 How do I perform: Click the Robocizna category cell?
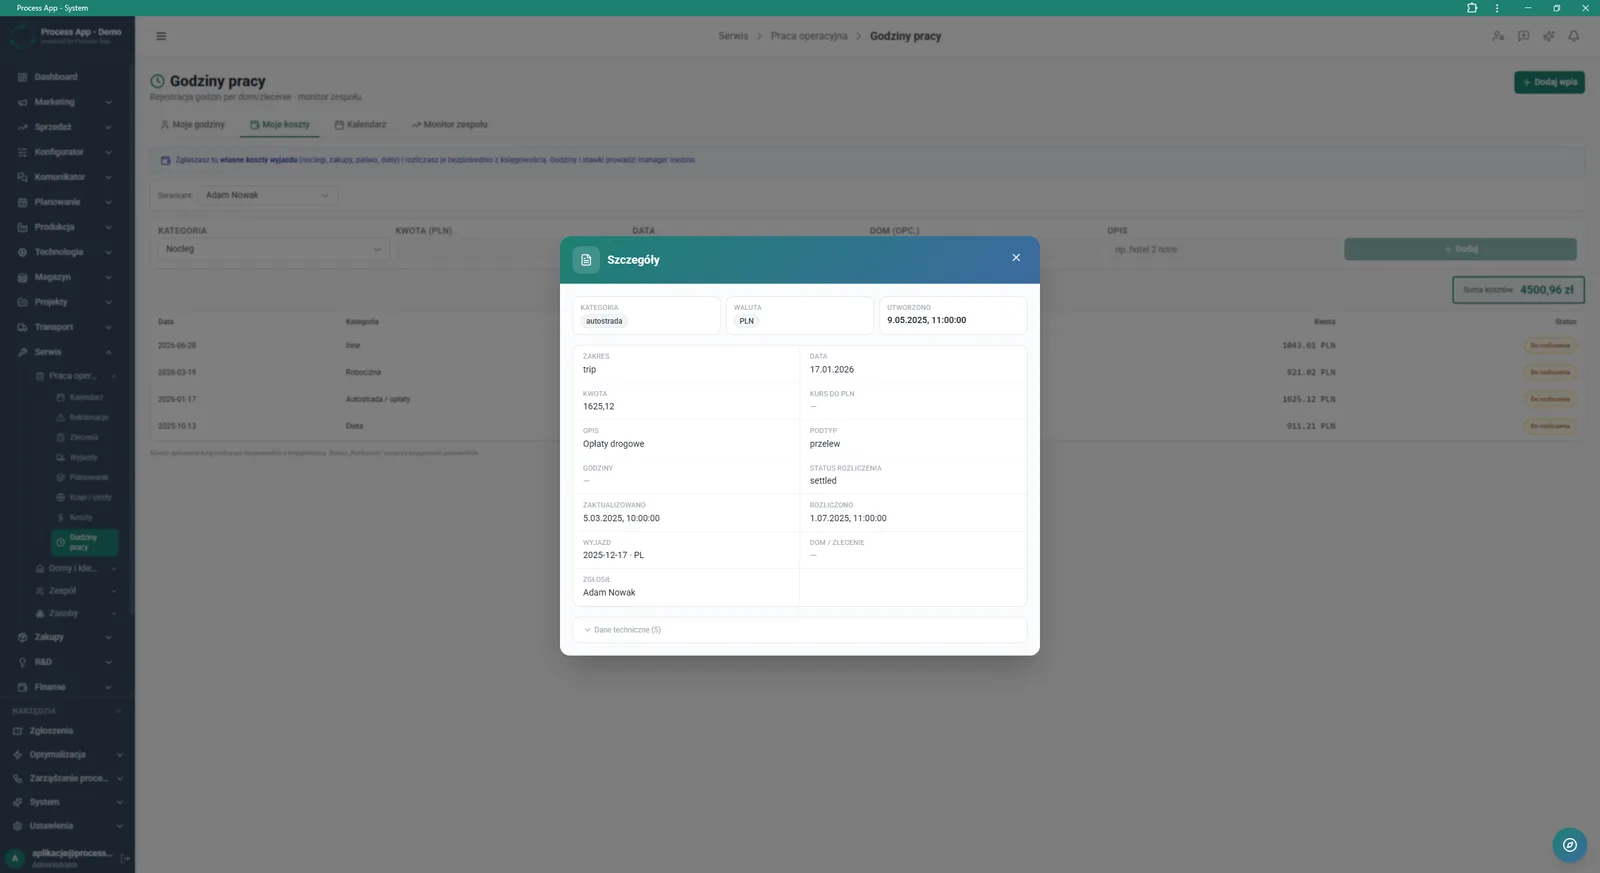[x=363, y=372]
